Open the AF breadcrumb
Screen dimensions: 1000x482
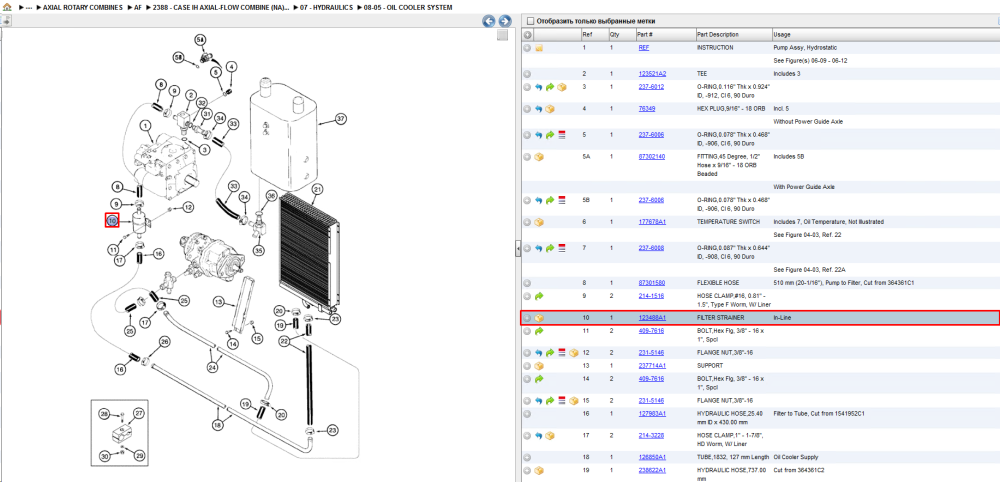coord(138,7)
